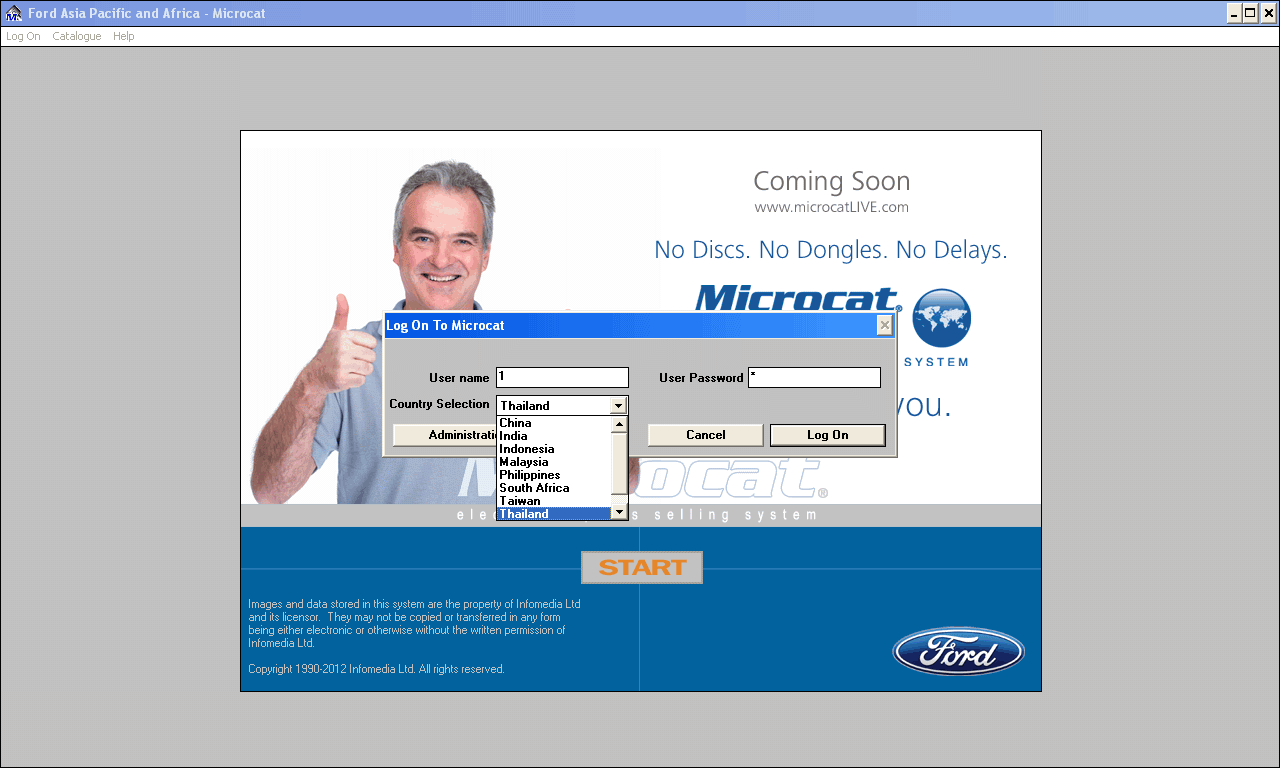1280x768 pixels.
Task: Choose Malaysia in the country list
Action: tap(524, 462)
